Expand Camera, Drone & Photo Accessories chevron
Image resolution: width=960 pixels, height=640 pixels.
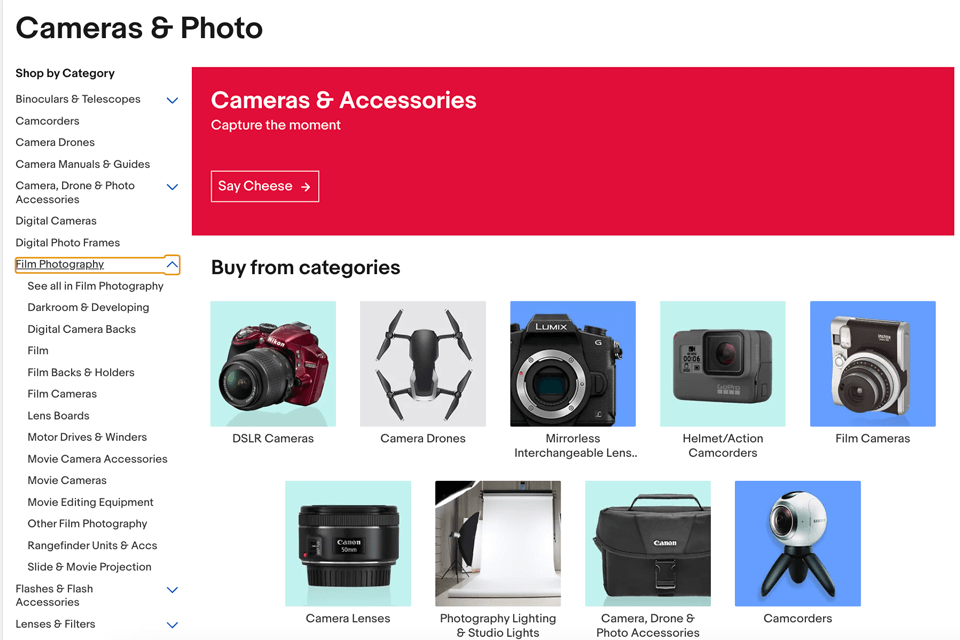173,187
